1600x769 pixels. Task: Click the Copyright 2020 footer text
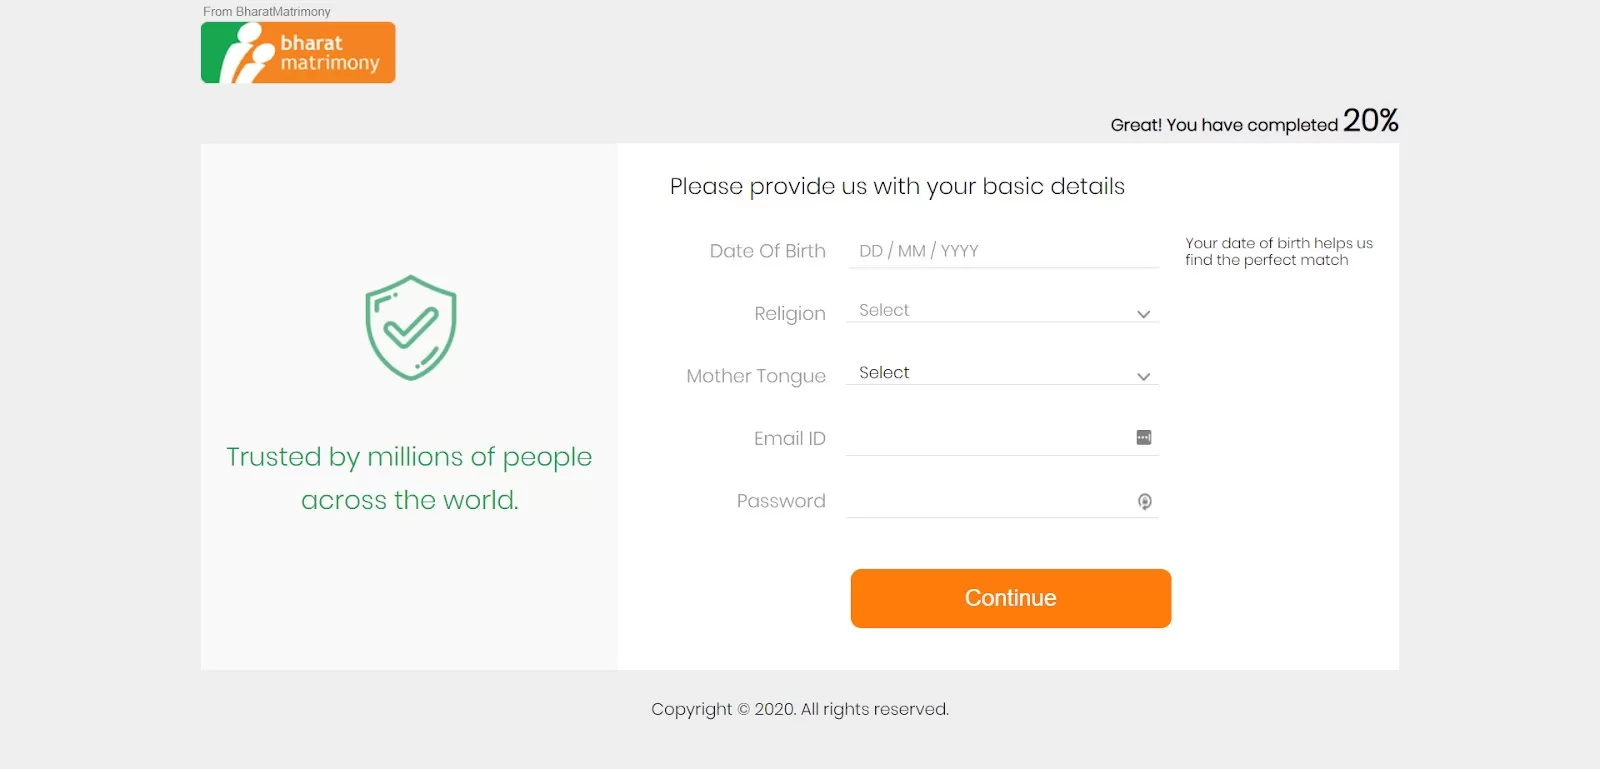799,709
